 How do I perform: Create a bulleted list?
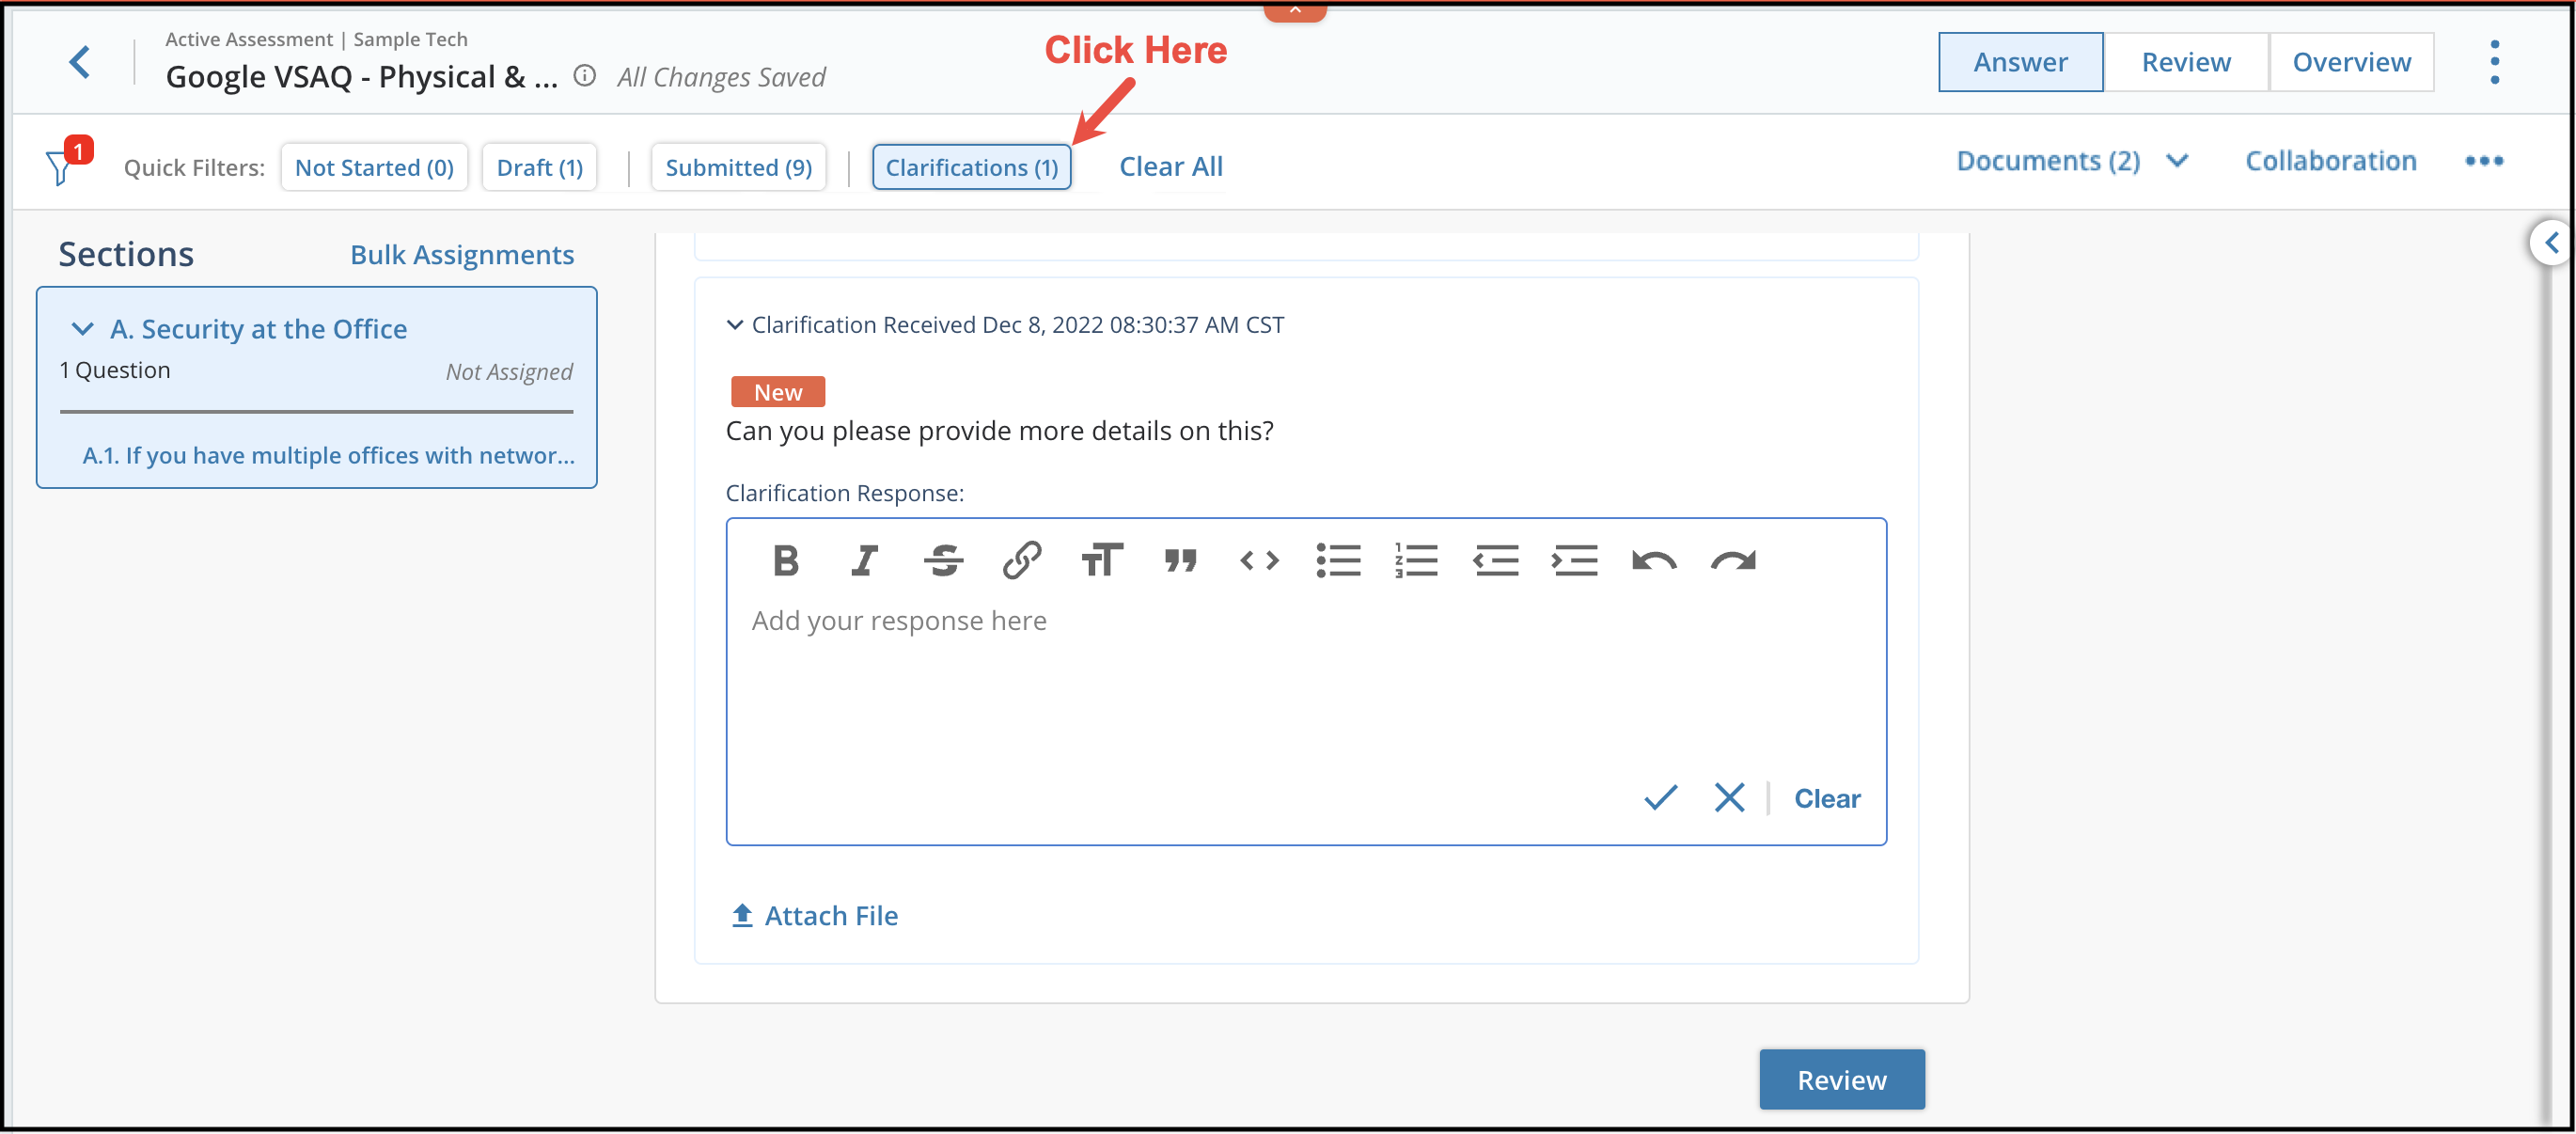point(1338,561)
